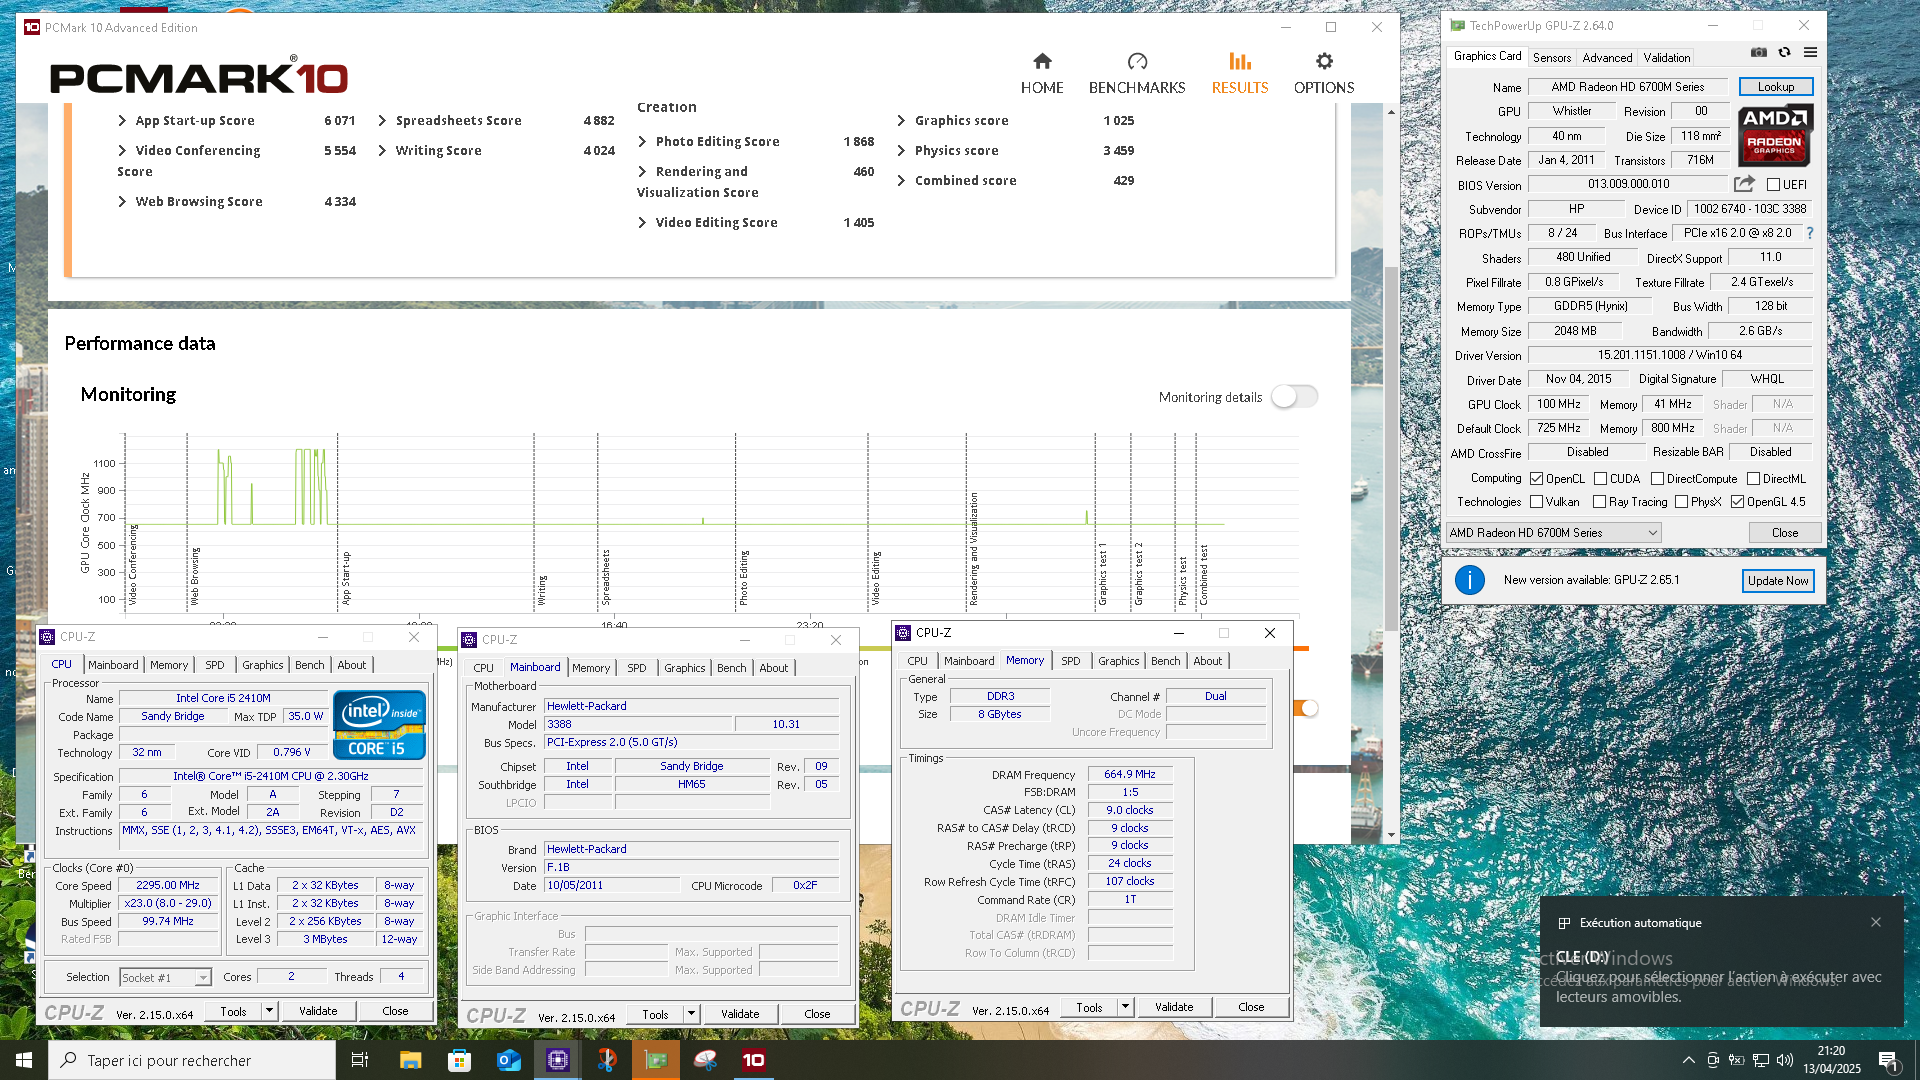Switch to GPU-Z via taskbar icon
Image resolution: width=1920 pixels, height=1080 pixels.
coord(656,1060)
